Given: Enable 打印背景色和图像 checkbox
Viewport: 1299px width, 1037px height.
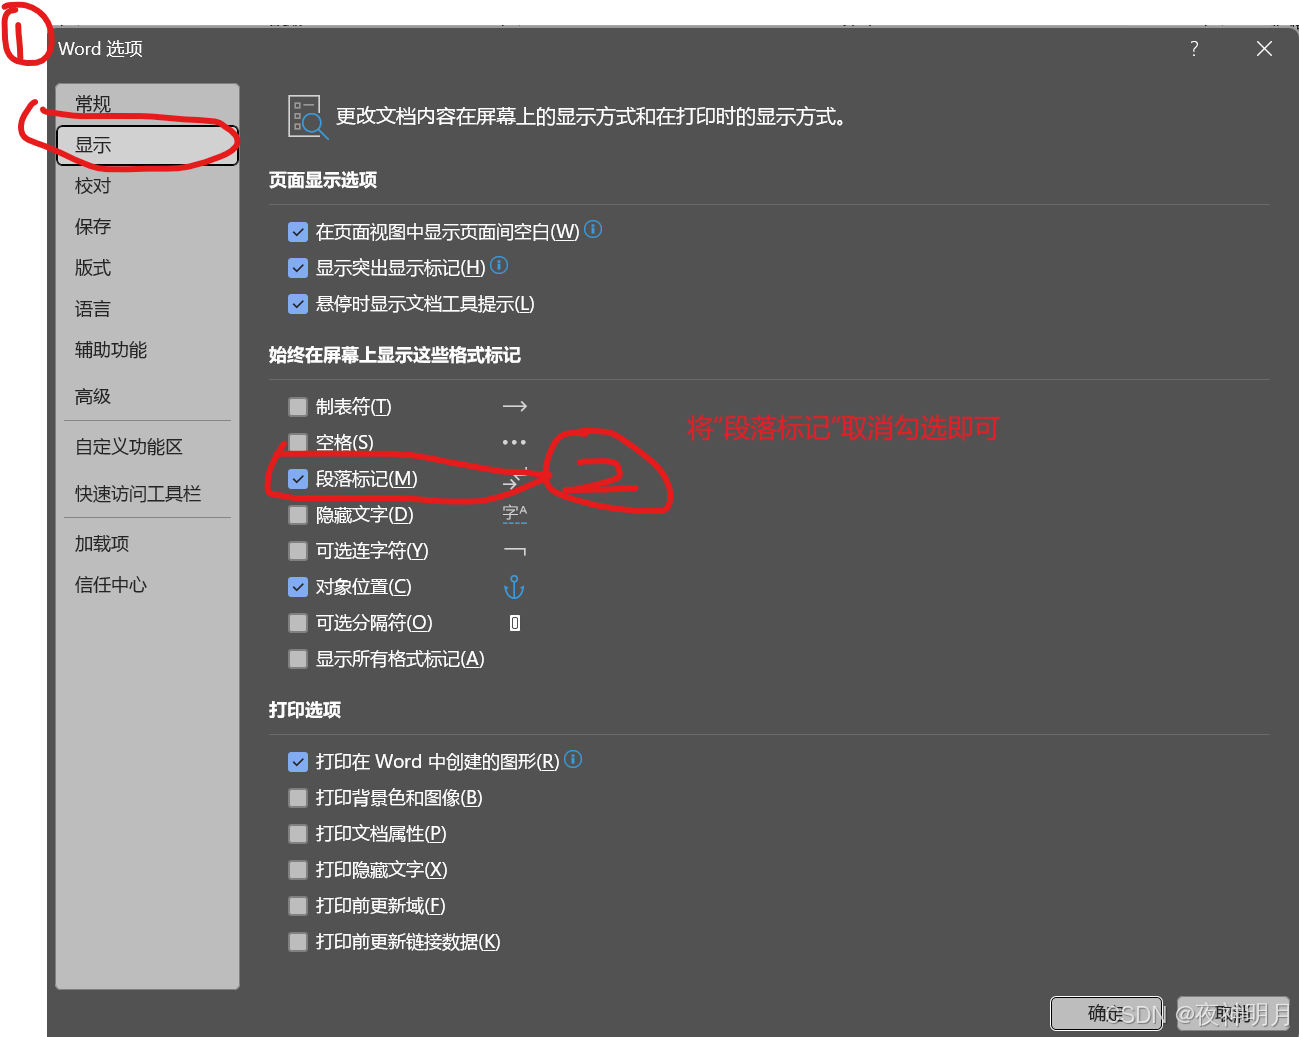Looking at the screenshot, I should pyautogui.click(x=298, y=798).
